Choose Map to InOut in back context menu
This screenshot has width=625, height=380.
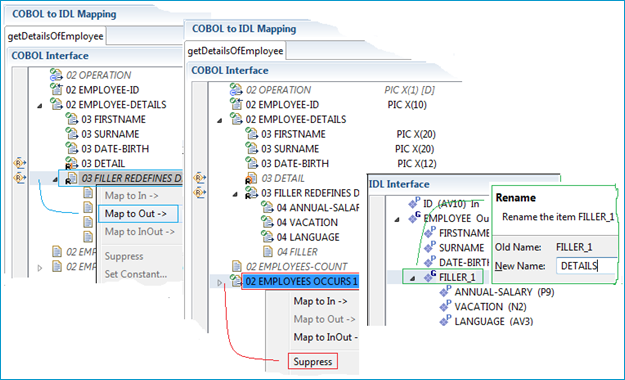[x=140, y=232]
